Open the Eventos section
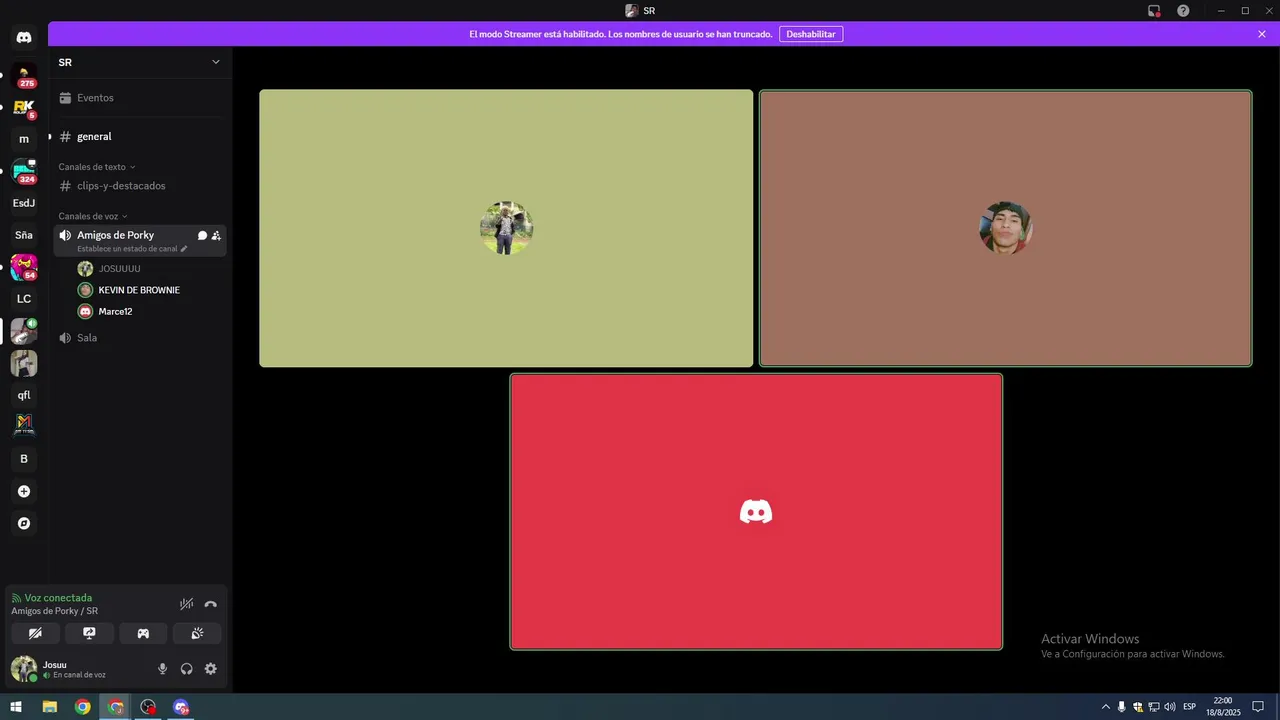 click(139, 98)
